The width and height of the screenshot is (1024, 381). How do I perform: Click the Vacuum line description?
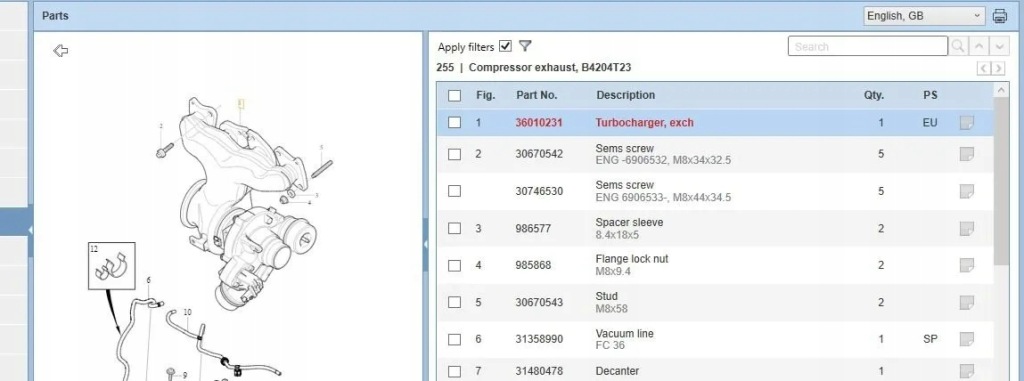pyautogui.click(x=624, y=333)
